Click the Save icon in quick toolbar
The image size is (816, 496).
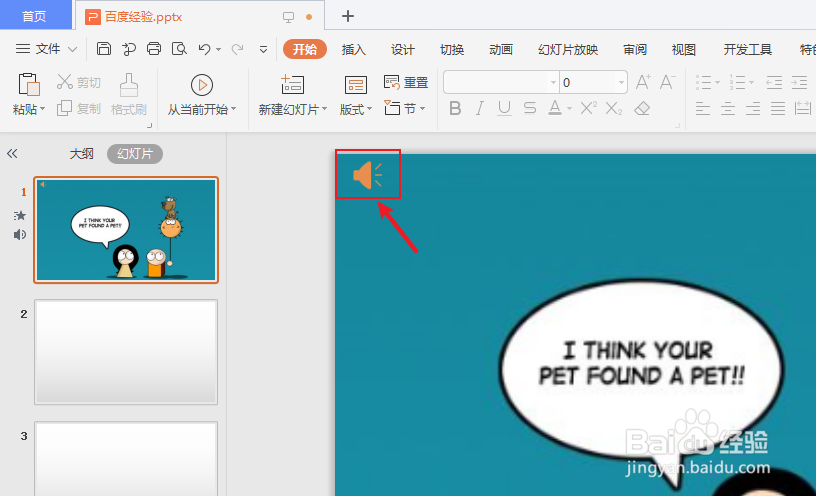point(104,49)
